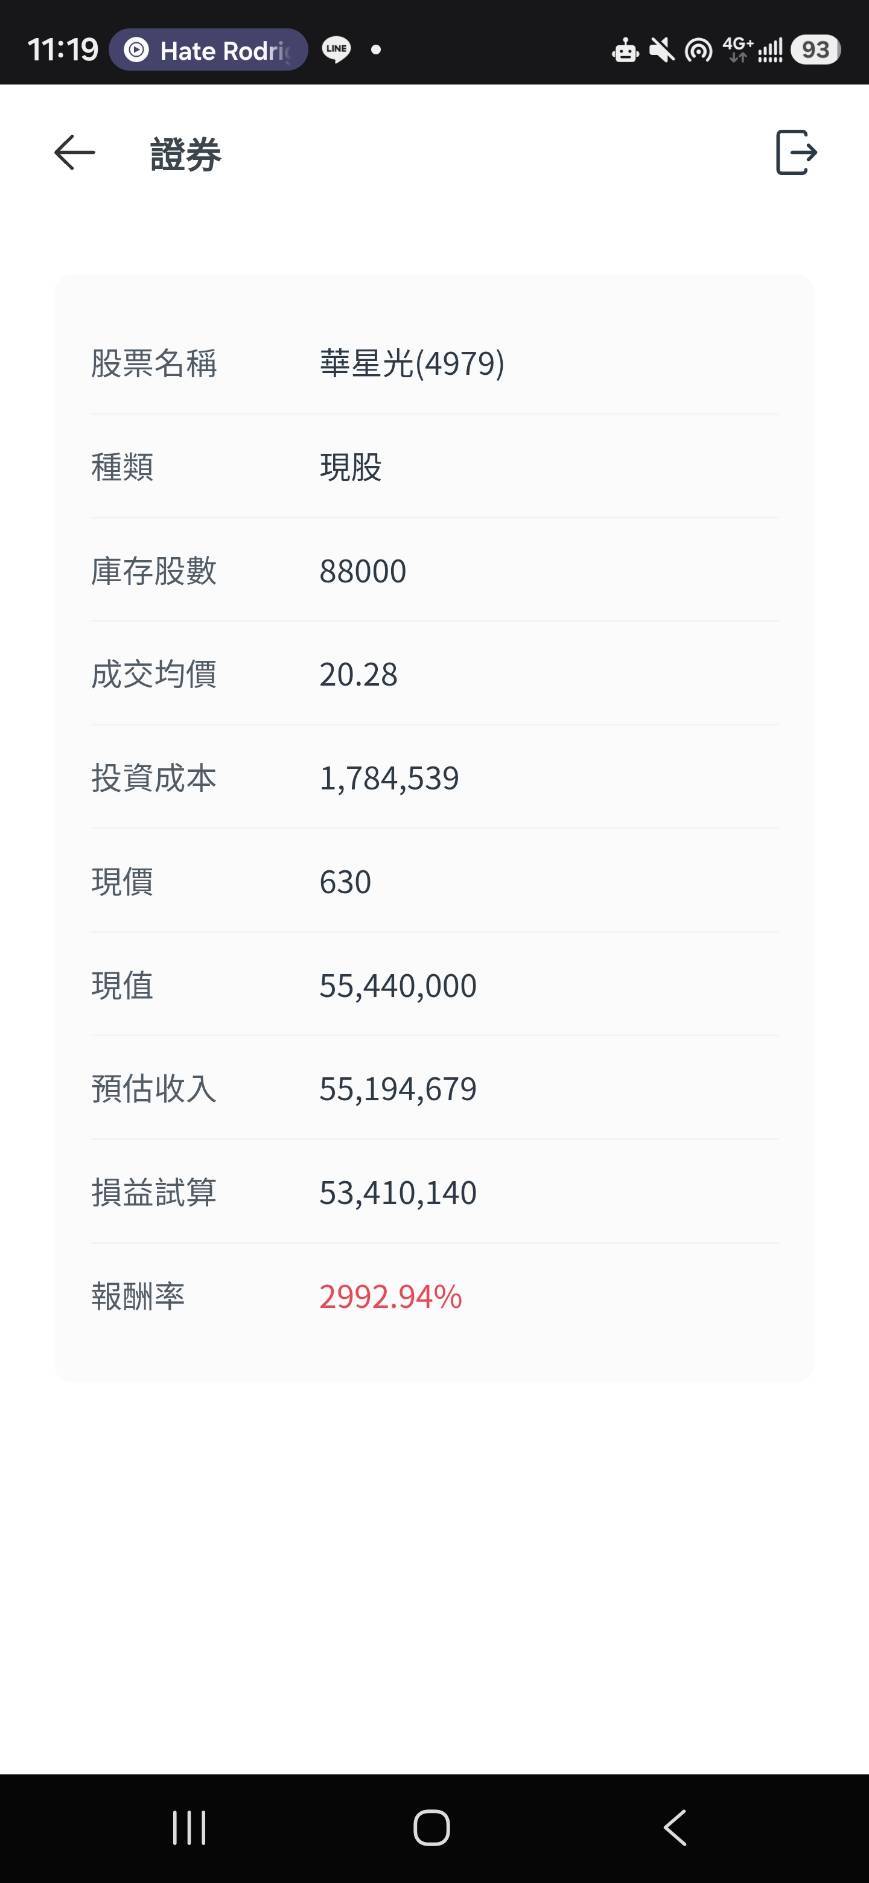Tap the robot icon in status bar
Viewport: 869px width, 1883px height.
(x=625, y=49)
